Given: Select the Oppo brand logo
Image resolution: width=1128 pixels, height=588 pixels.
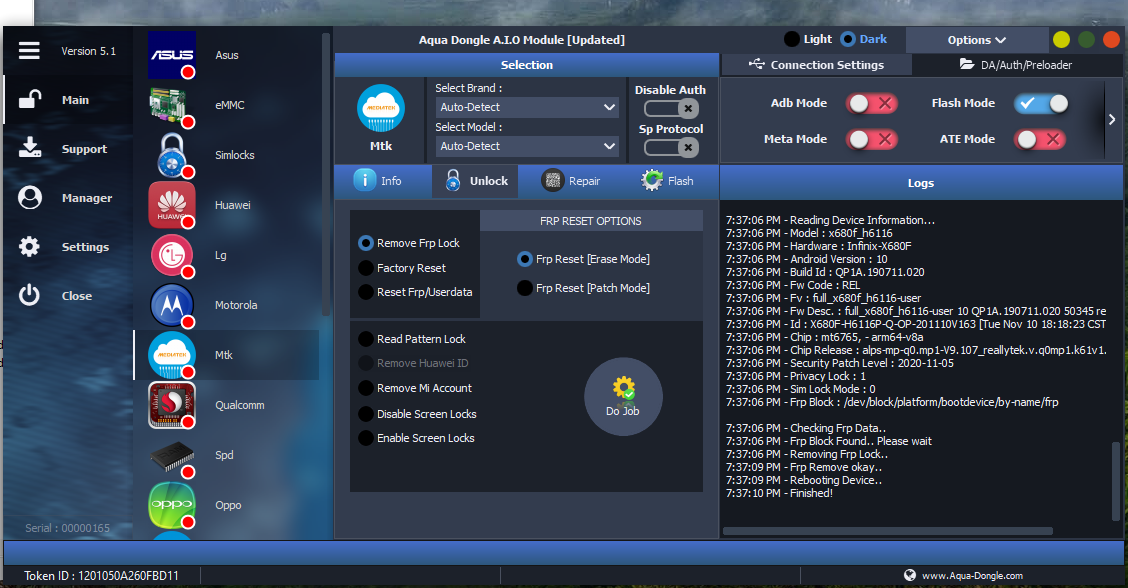Looking at the screenshot, I should (x=172, y=505).
